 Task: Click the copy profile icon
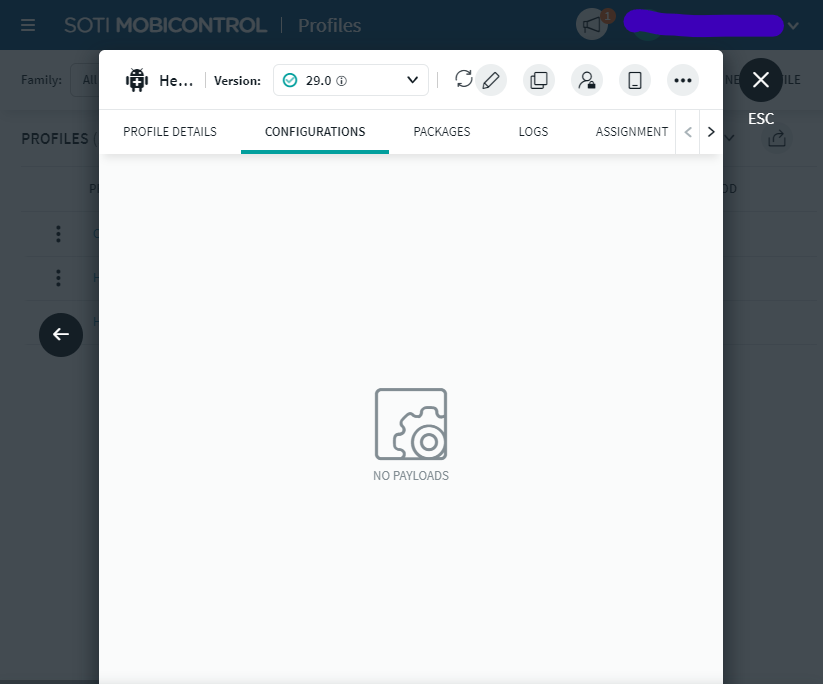point(539,81)
